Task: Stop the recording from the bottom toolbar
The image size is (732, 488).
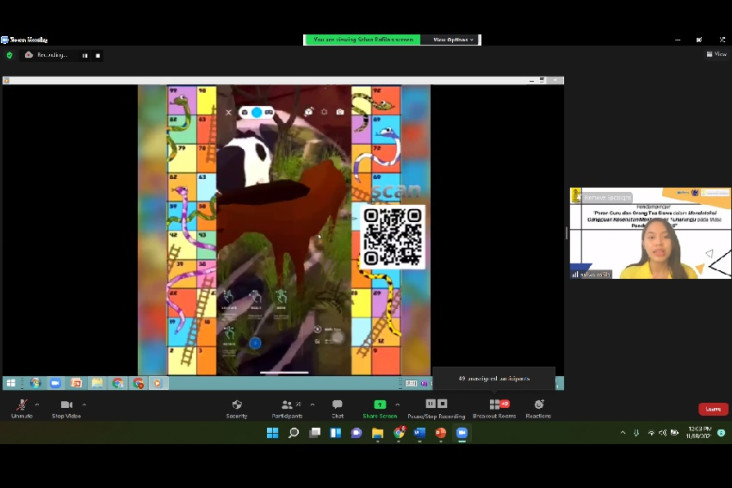Action: point(443,403)
